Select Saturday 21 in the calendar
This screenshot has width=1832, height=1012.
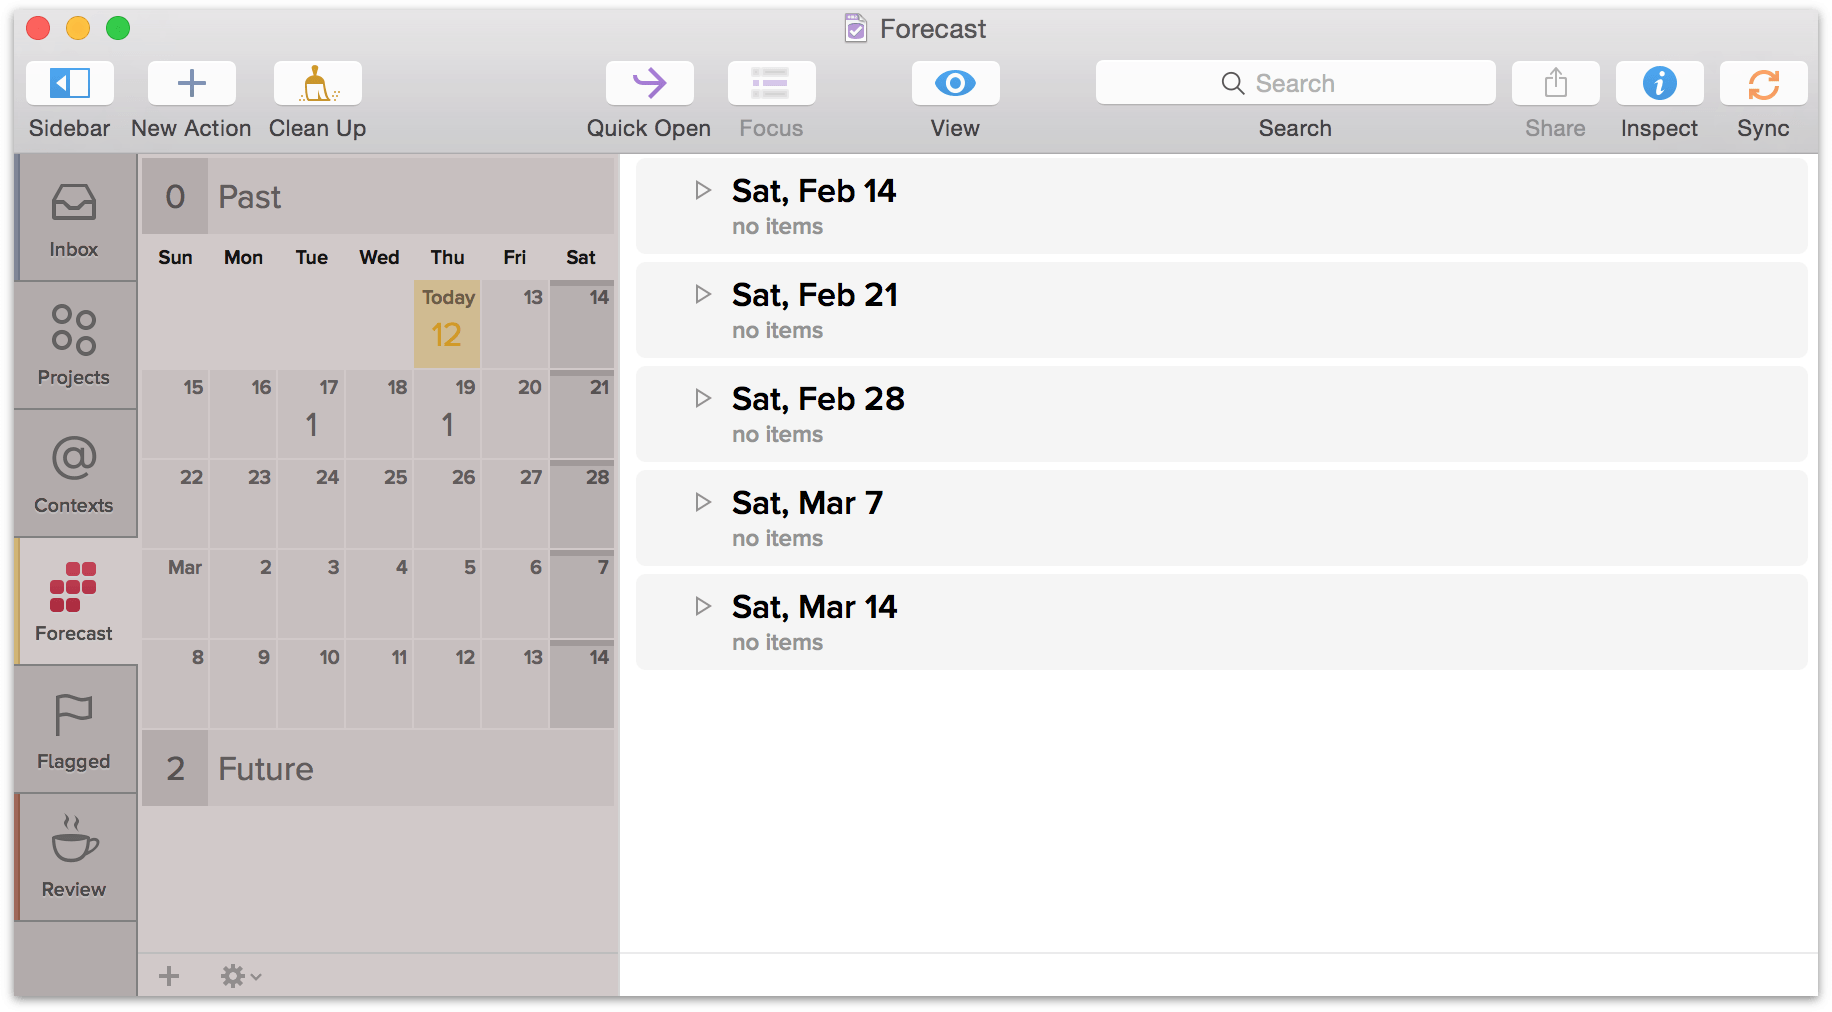coord(582,414)
